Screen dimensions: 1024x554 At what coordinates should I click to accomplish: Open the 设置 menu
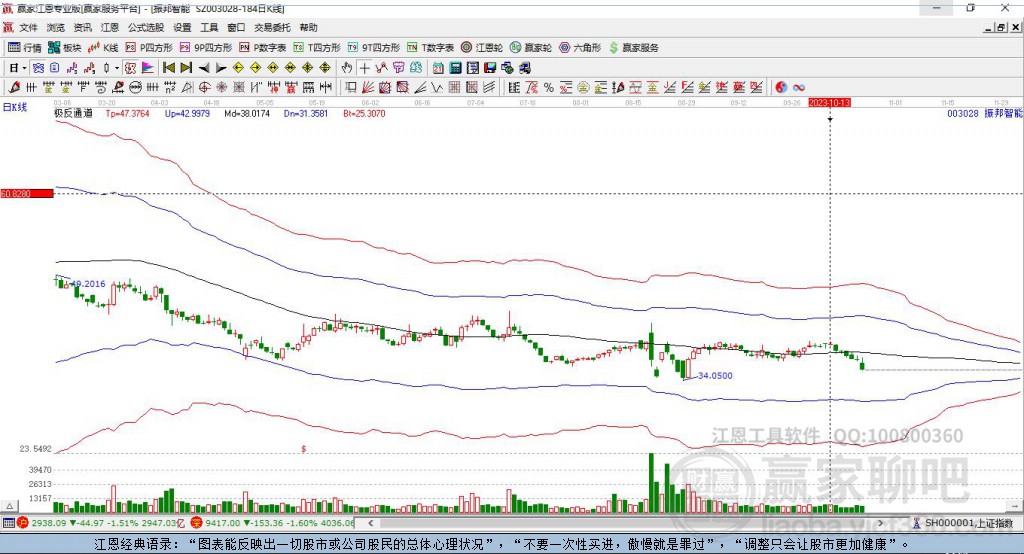182,27
